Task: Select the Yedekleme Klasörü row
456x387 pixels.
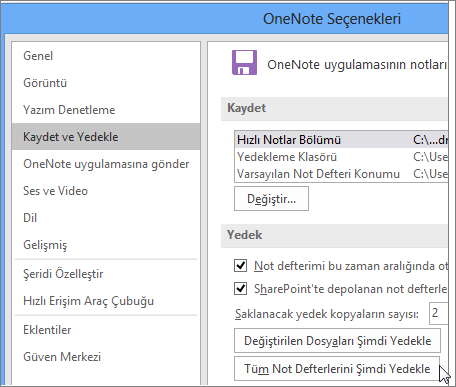Action: [x=341, y=157]
